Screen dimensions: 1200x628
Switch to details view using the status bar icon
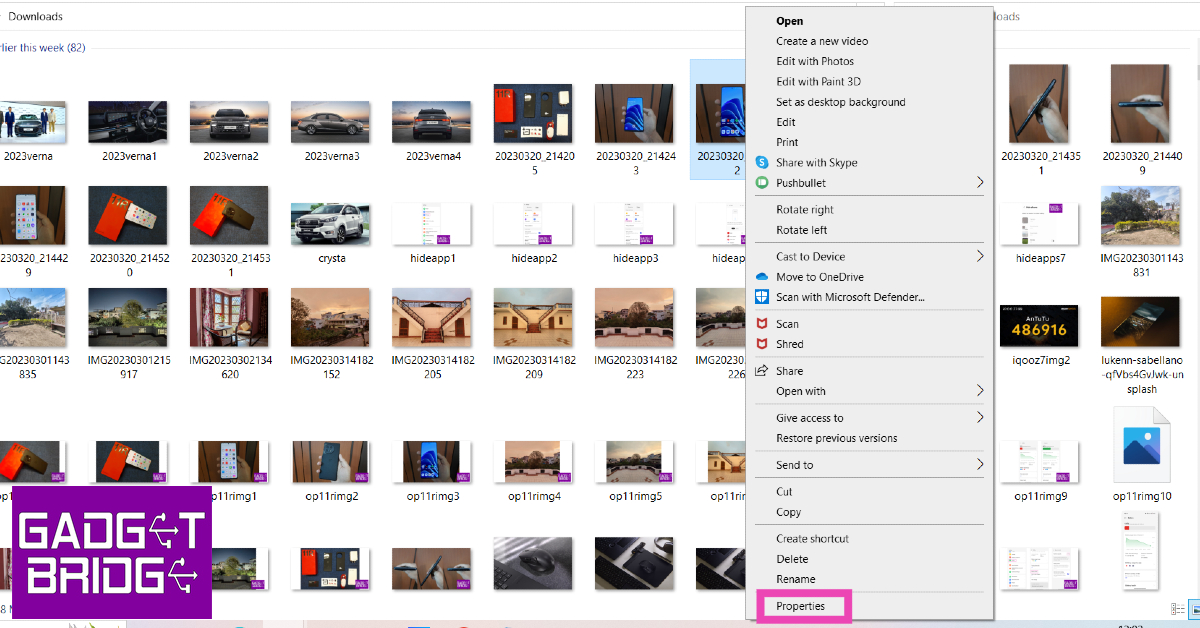[x=1178, y=609]
